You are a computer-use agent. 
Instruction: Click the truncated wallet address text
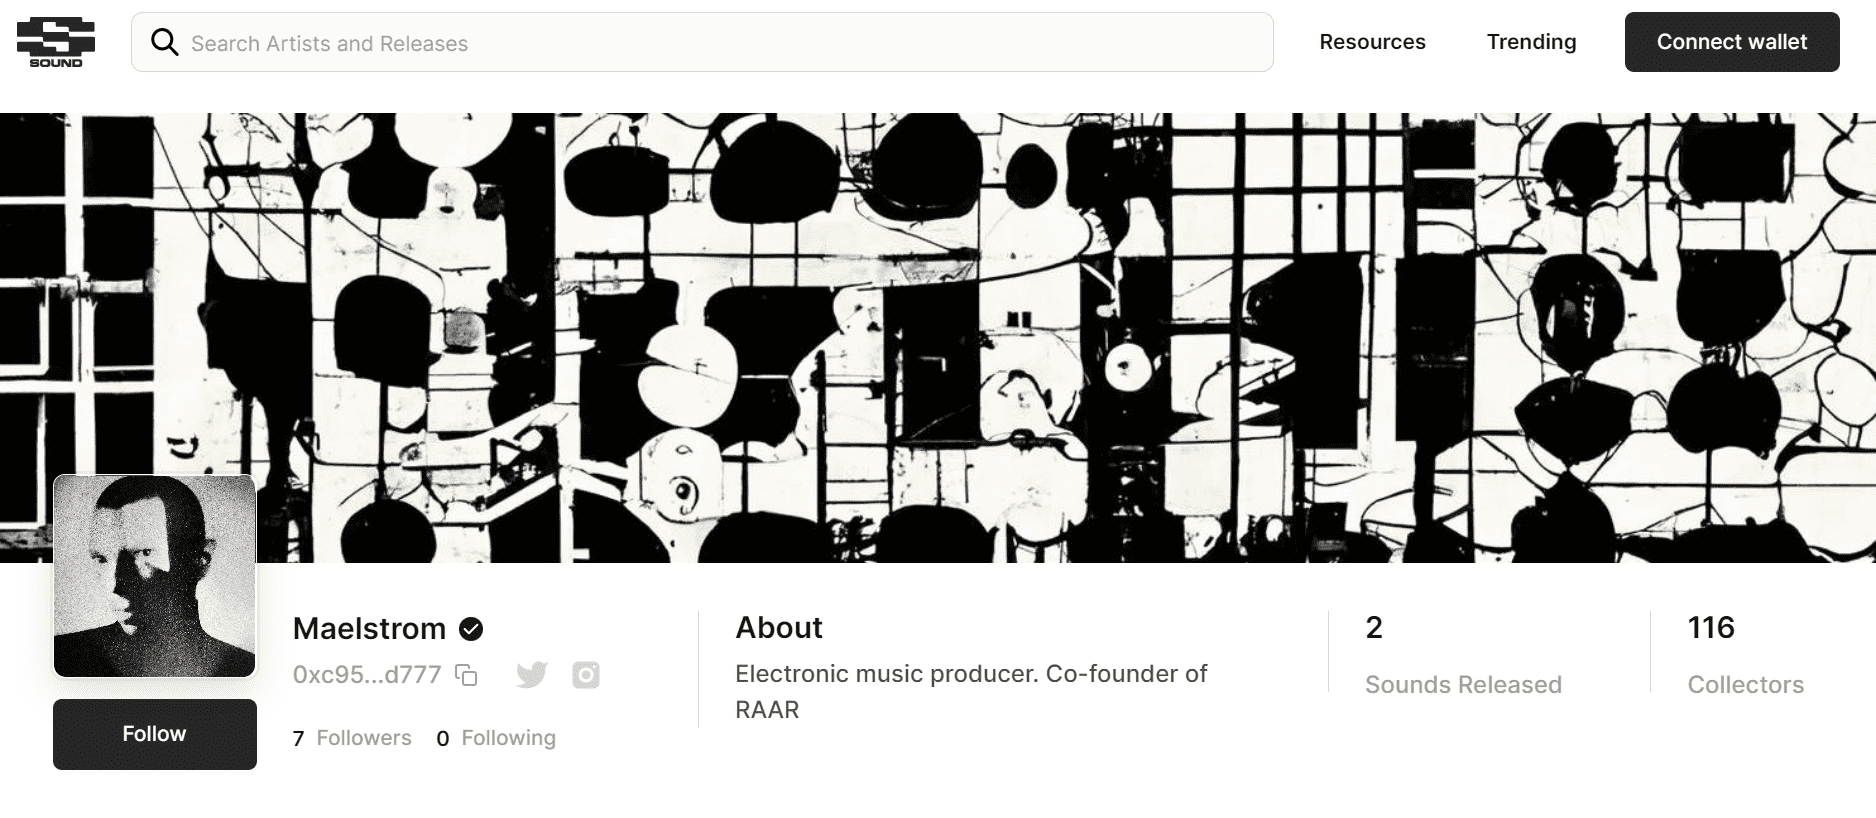tap(367, 675)
